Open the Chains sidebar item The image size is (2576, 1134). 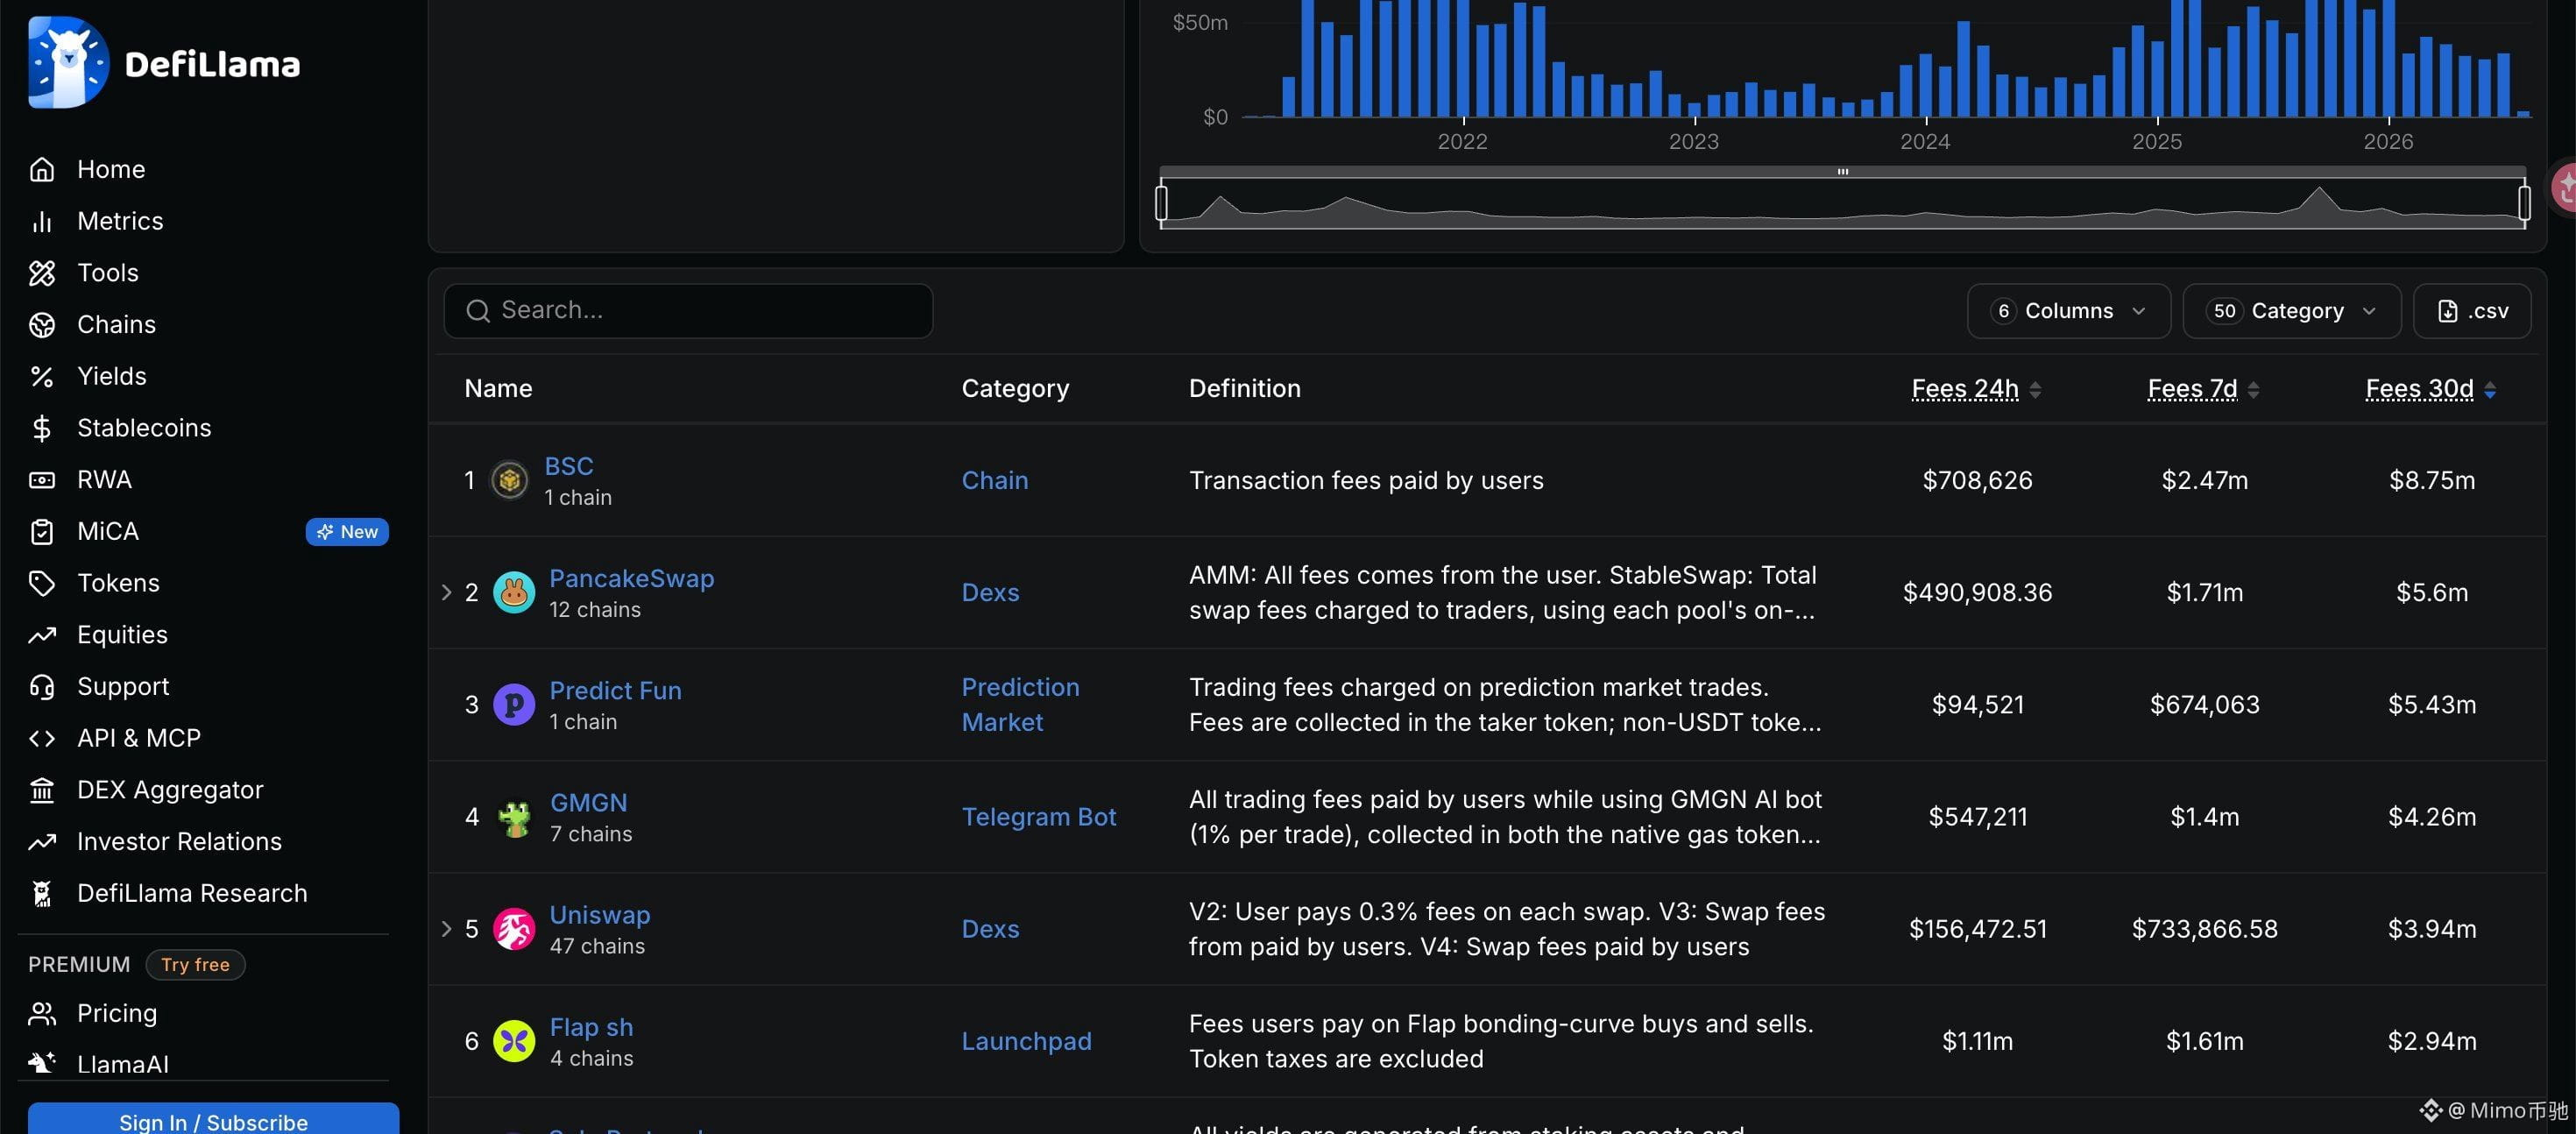pyautogui.click(x=116, y=325)
